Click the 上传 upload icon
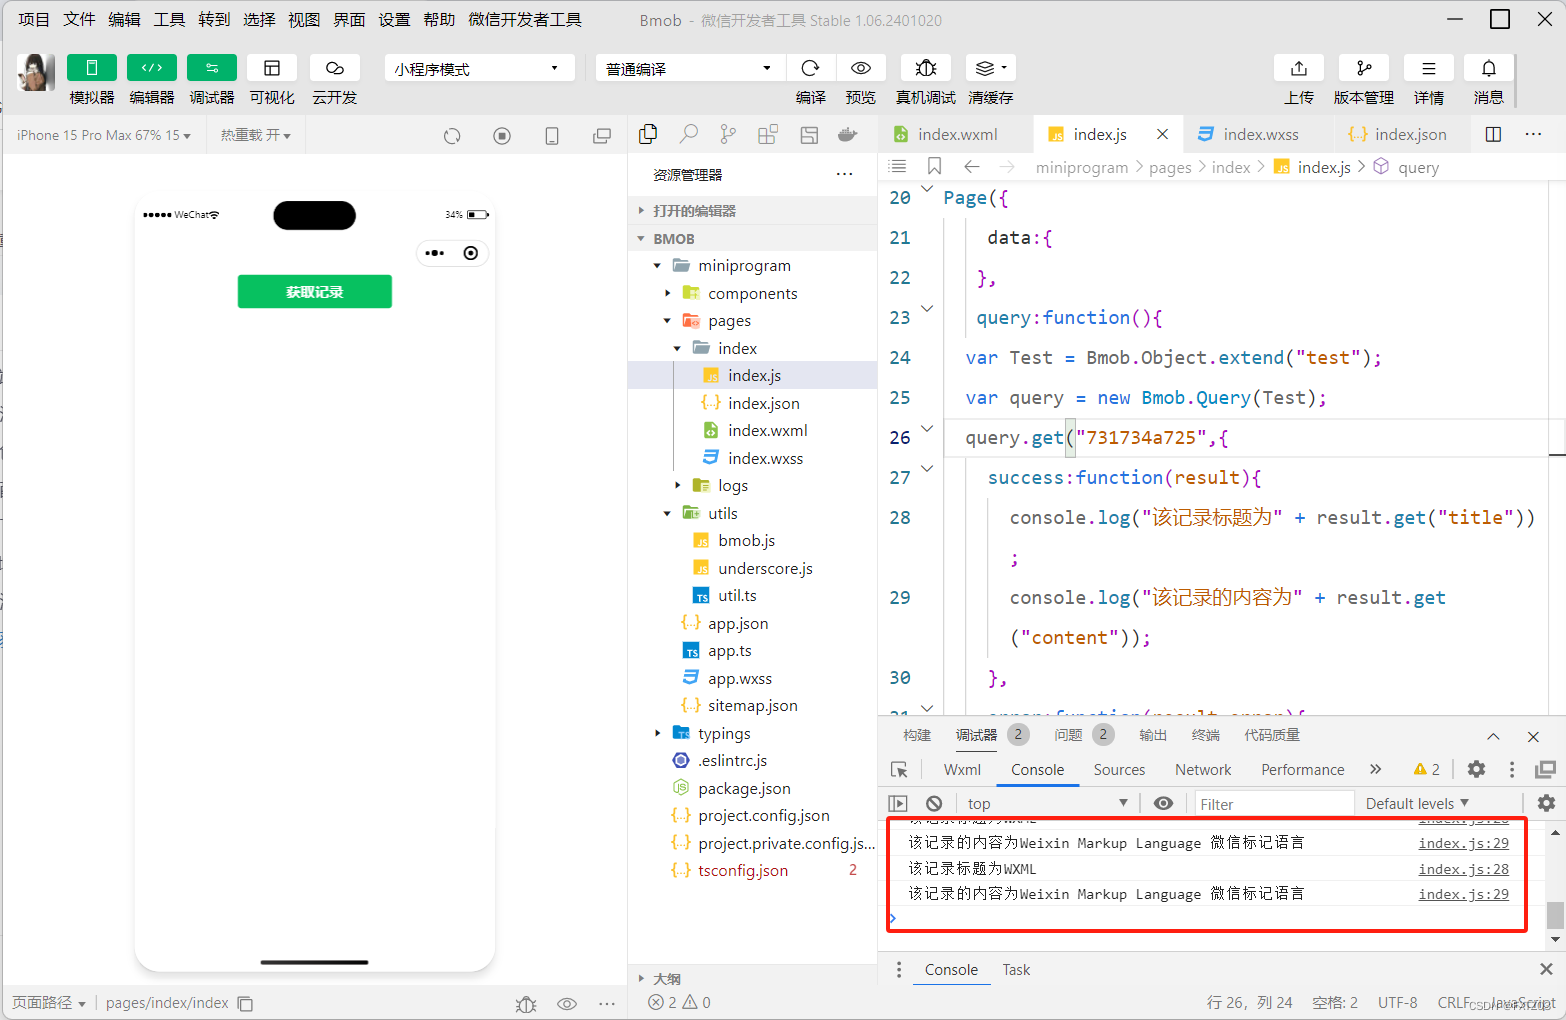The image size is (1566, 1020). pos(1299,68)
